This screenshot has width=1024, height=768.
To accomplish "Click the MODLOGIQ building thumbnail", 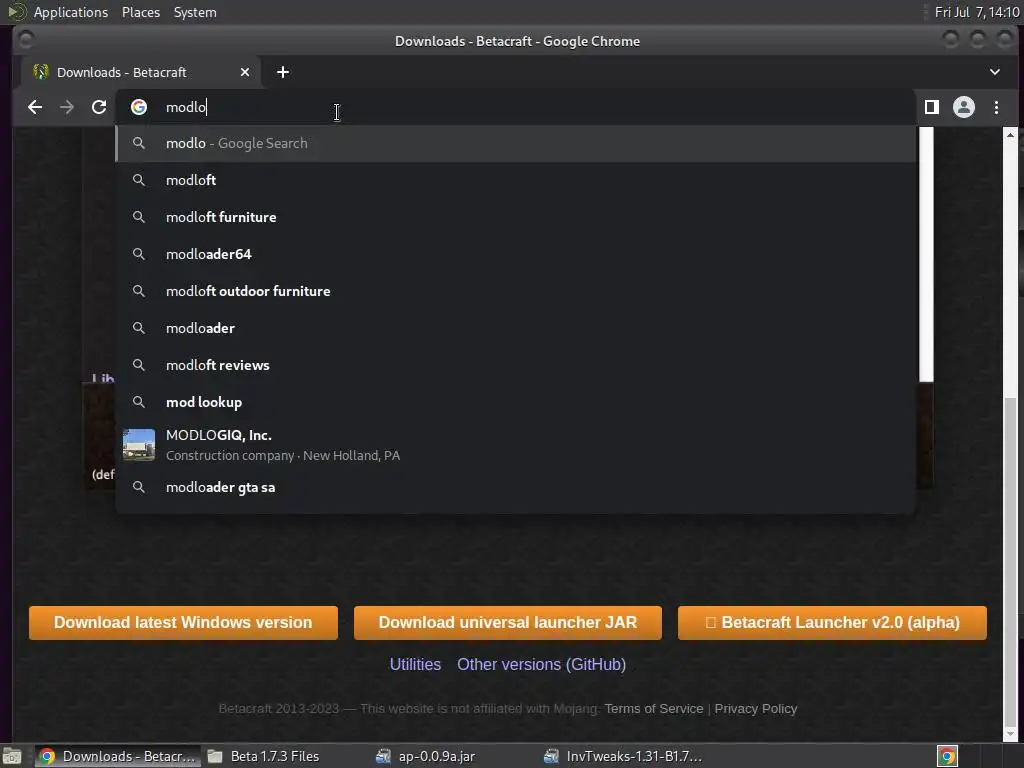I will pyautogui.click(x=139, y=445).
